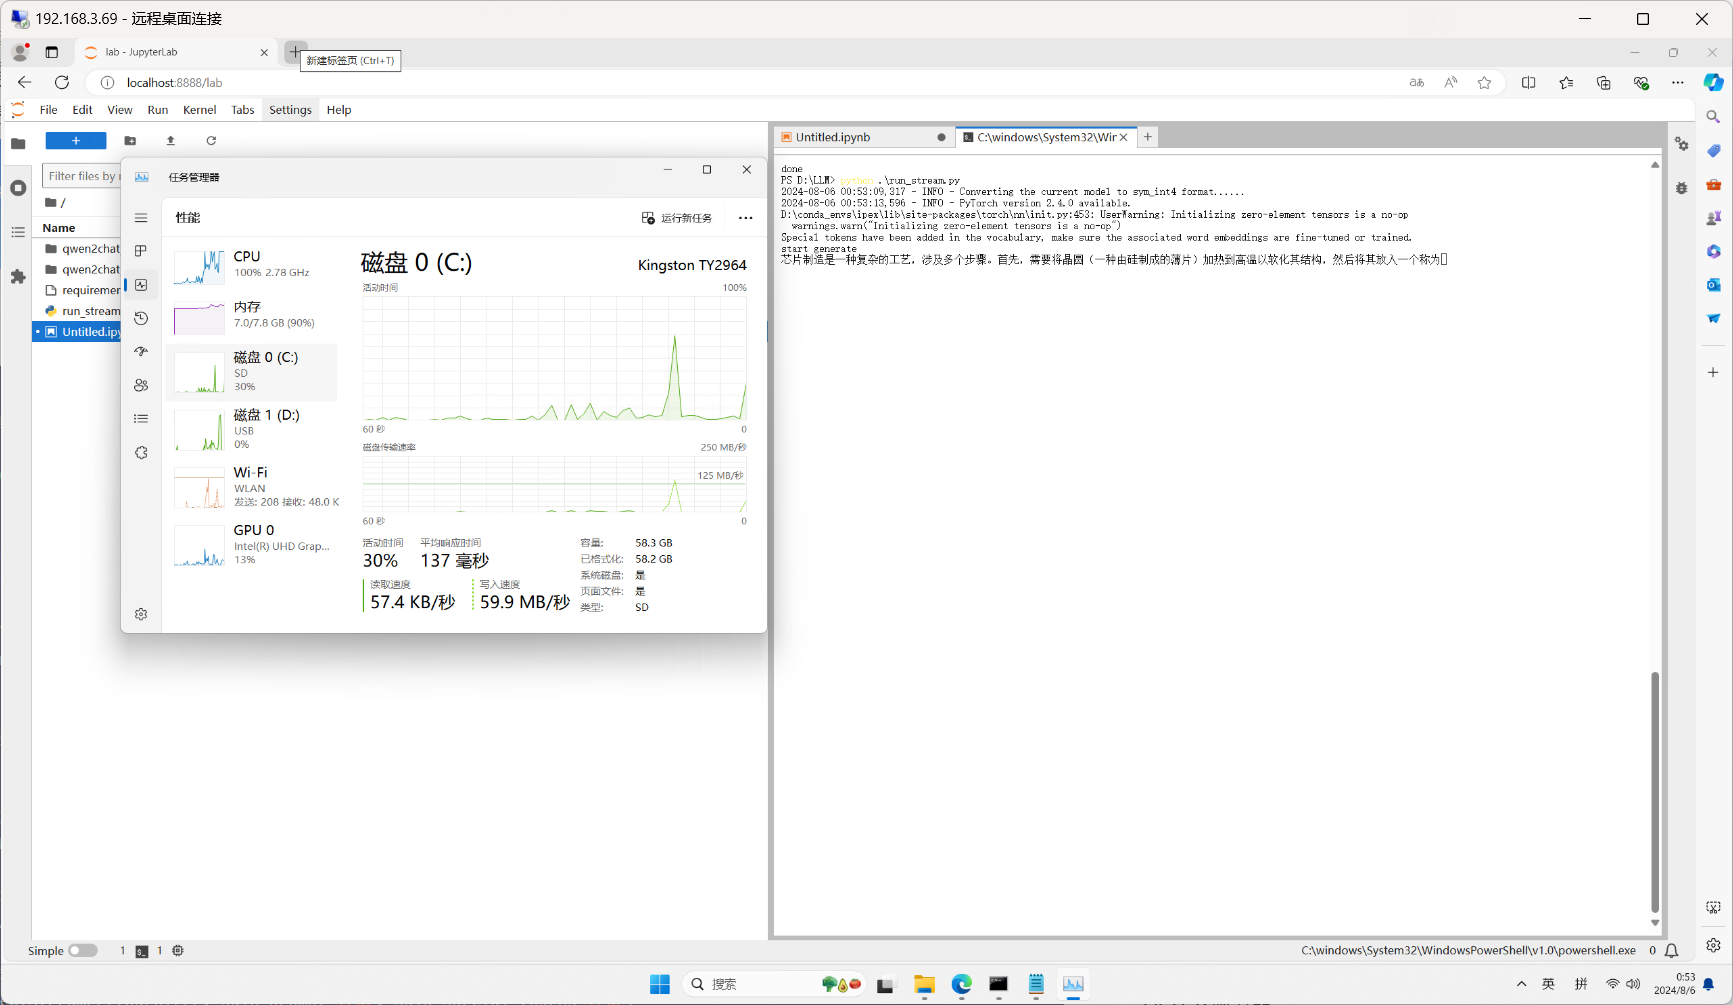Open the Table of Contents panel
The image size is (1733, 1005).
point(18,232)
